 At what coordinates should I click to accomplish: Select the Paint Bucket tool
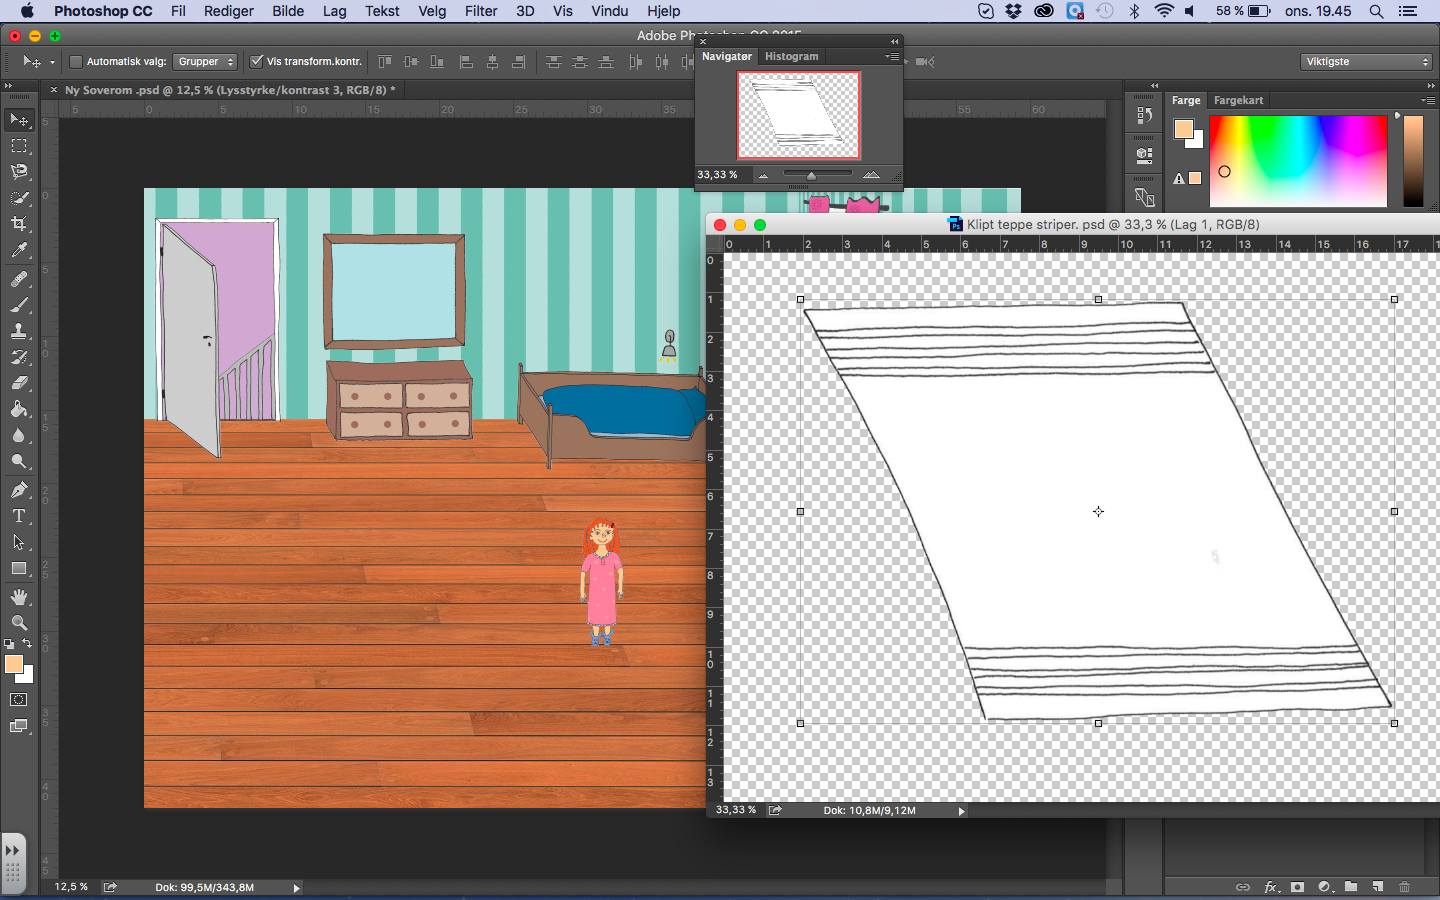[19, 409]
